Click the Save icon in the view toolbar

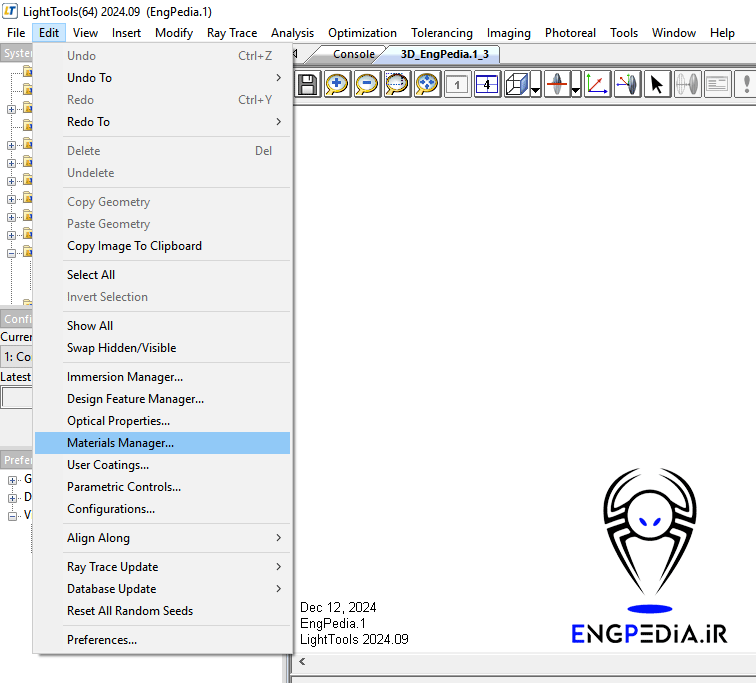click(x=307, y=85)
